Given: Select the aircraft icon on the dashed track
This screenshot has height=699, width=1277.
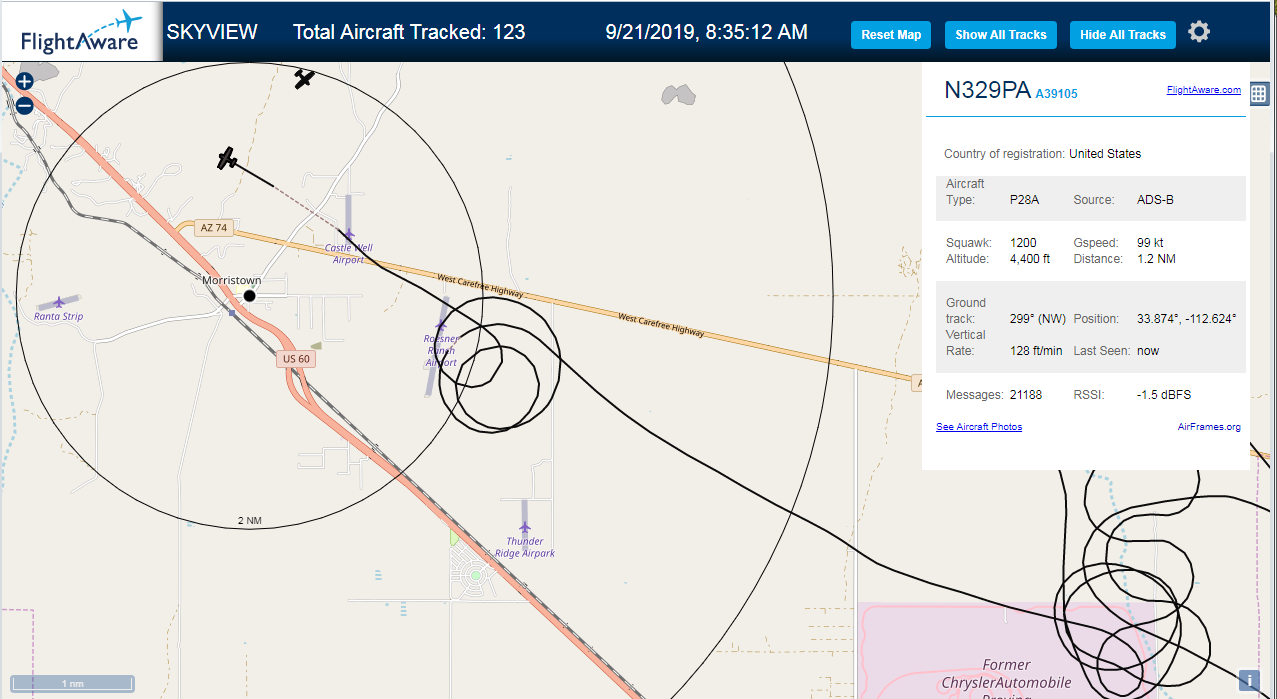Looking at the screenshot, I should coord(228,159).
